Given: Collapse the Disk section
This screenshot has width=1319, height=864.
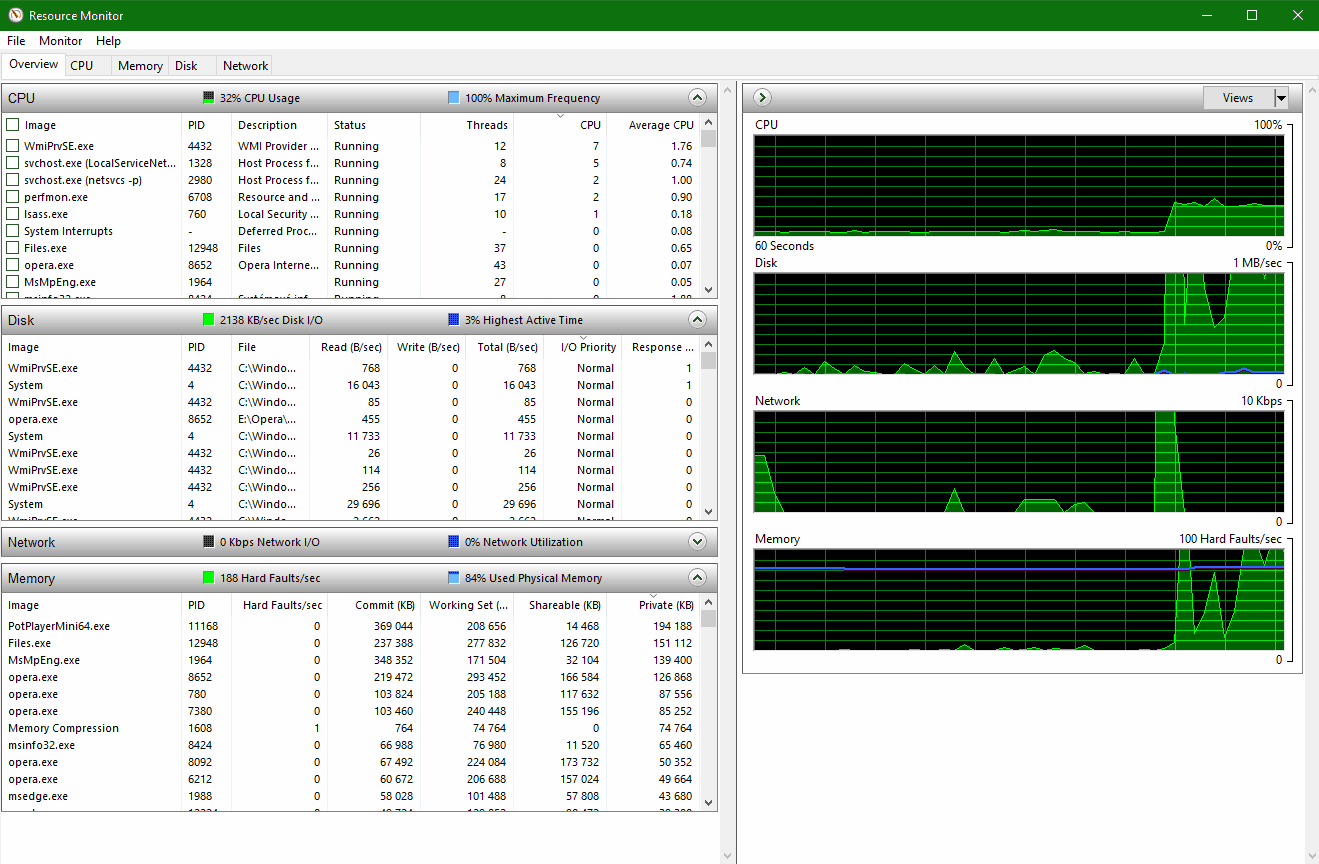Looking at the screenshot, I should (698, 320).
